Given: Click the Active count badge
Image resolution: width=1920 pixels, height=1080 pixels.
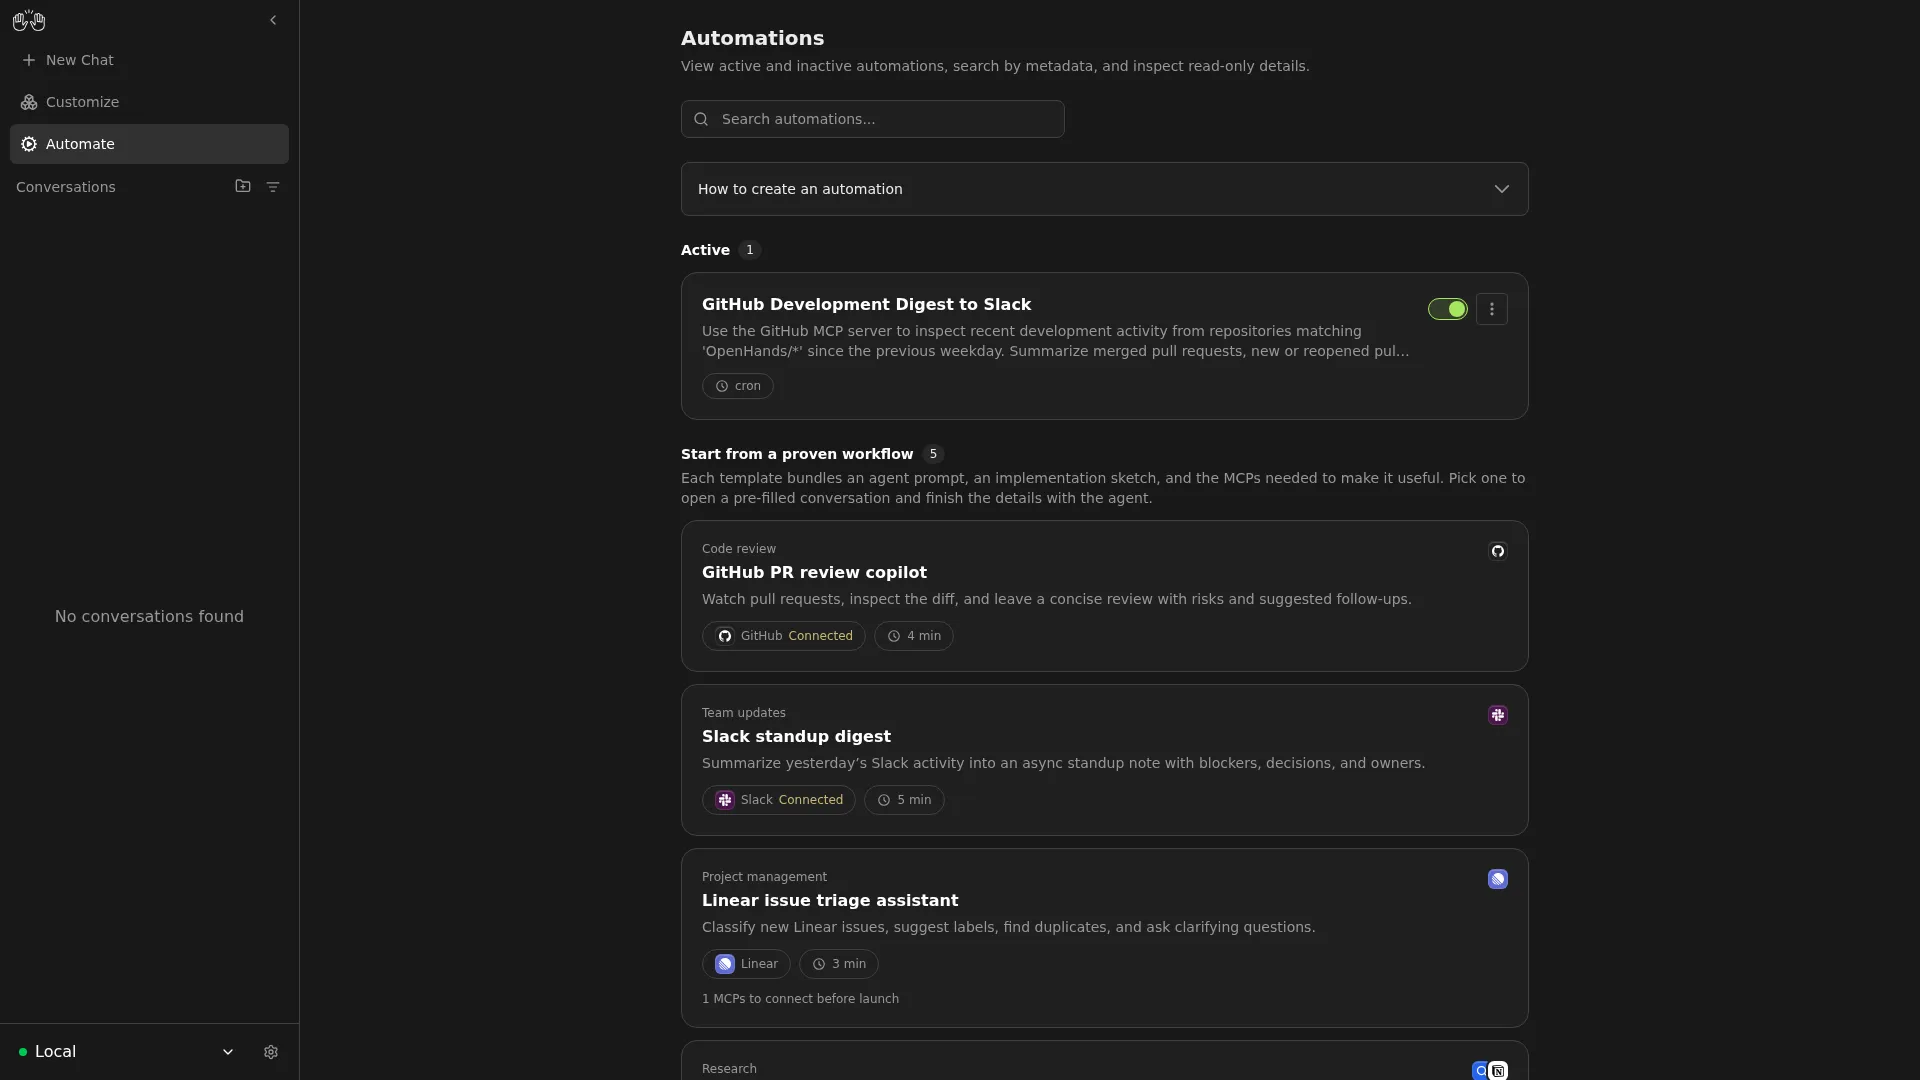Looking at the screenshot, I should [x=750, y=250].
